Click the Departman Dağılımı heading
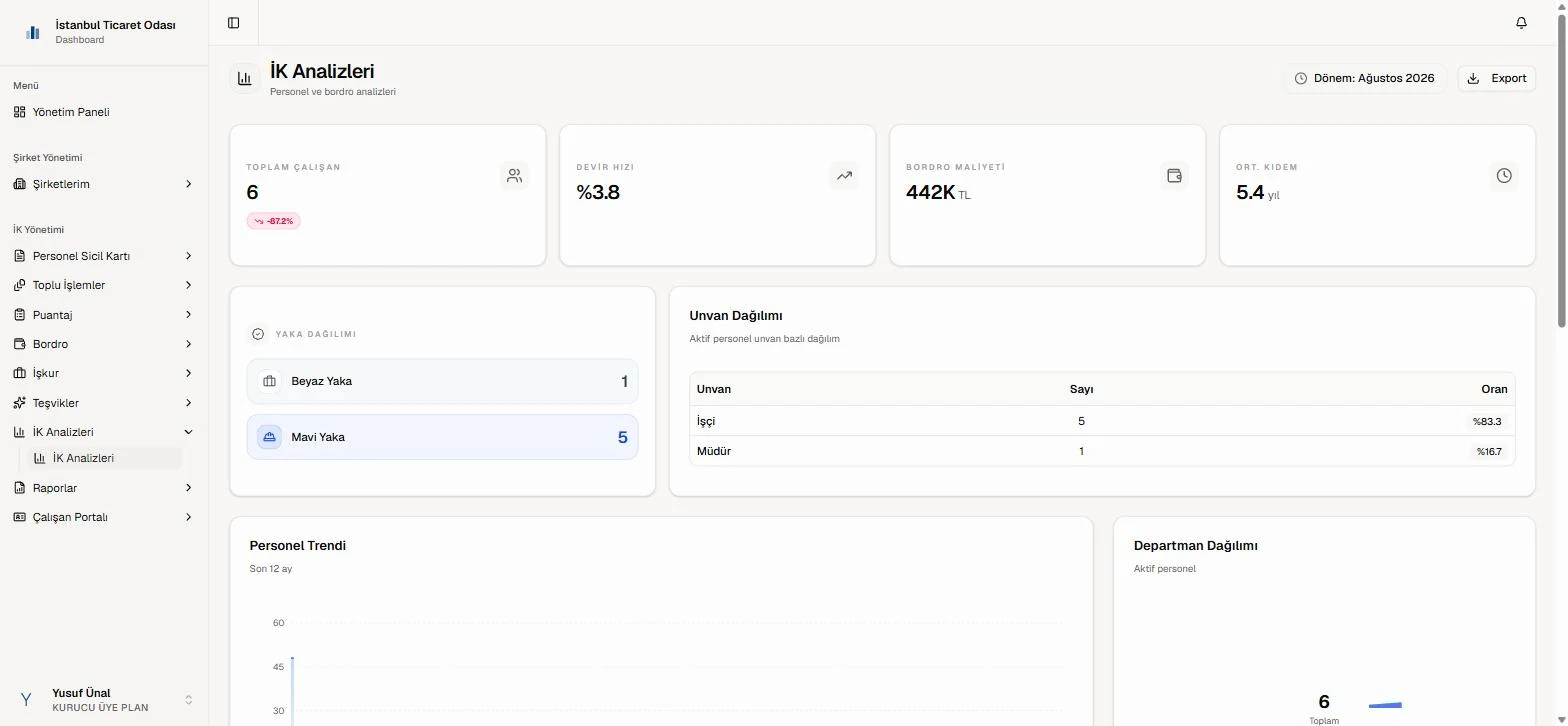Screen dimensions: 1568x726 1196,546
